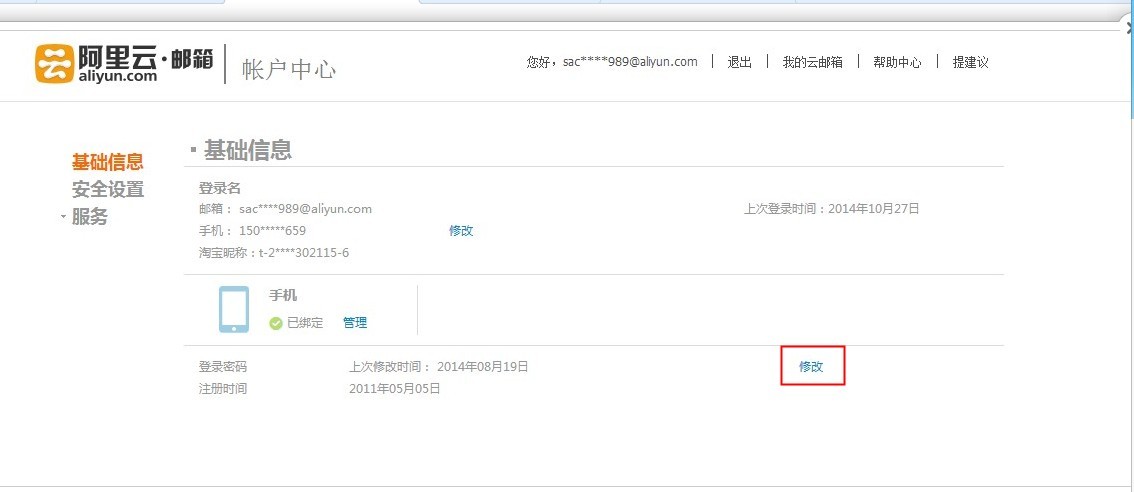The image size is (1134, 492).
Task: Click the 邮箱 address line under 登录名
Action: 285,209
